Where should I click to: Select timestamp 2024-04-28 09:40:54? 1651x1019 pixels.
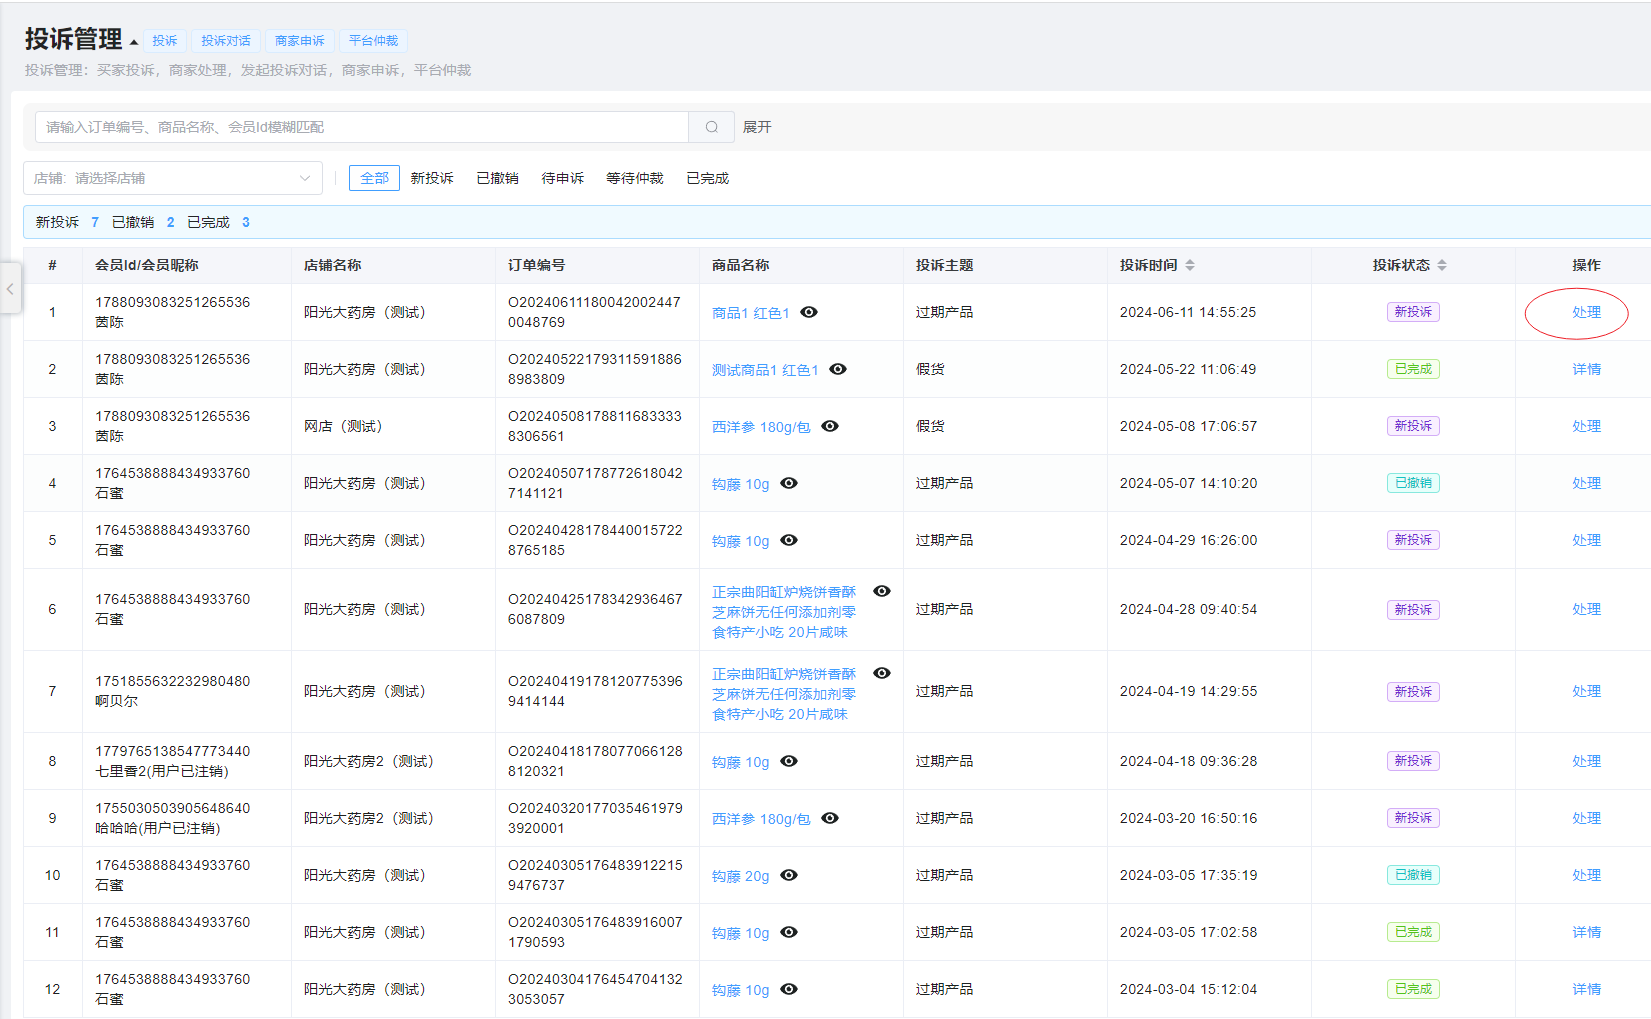[1188, 609]
